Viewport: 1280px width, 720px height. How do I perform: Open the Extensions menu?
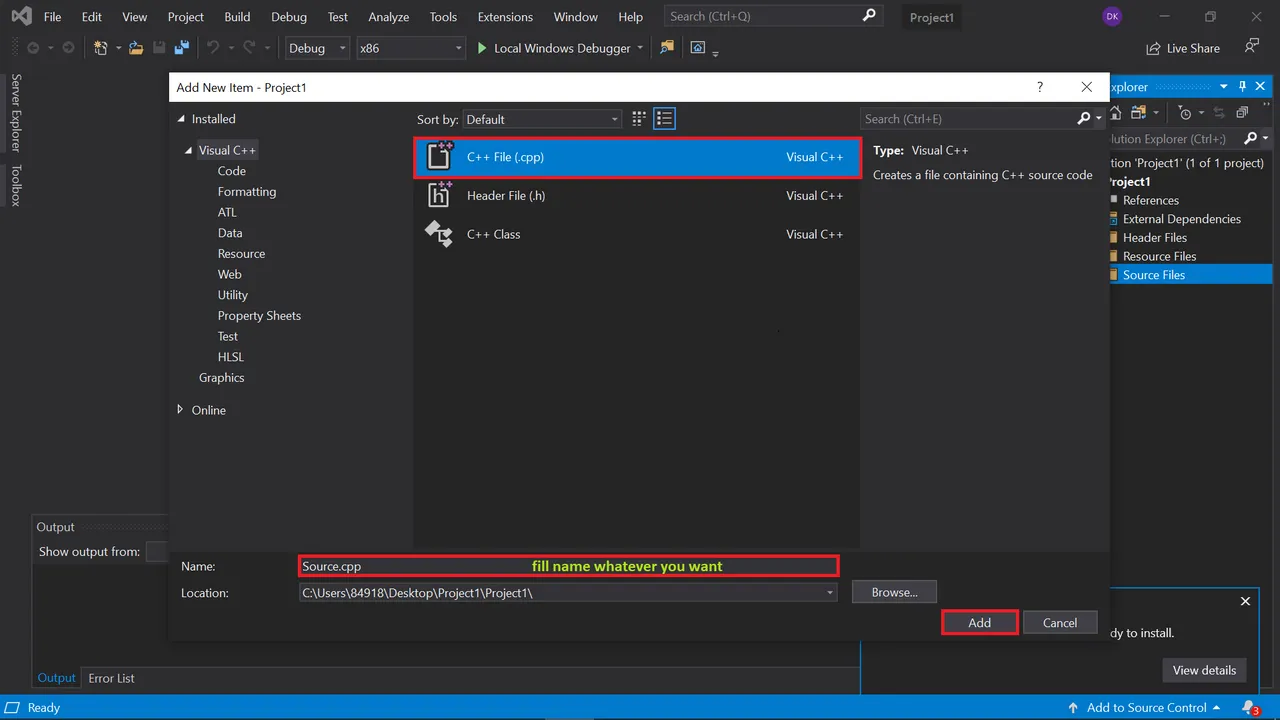(x=505, y=17)
